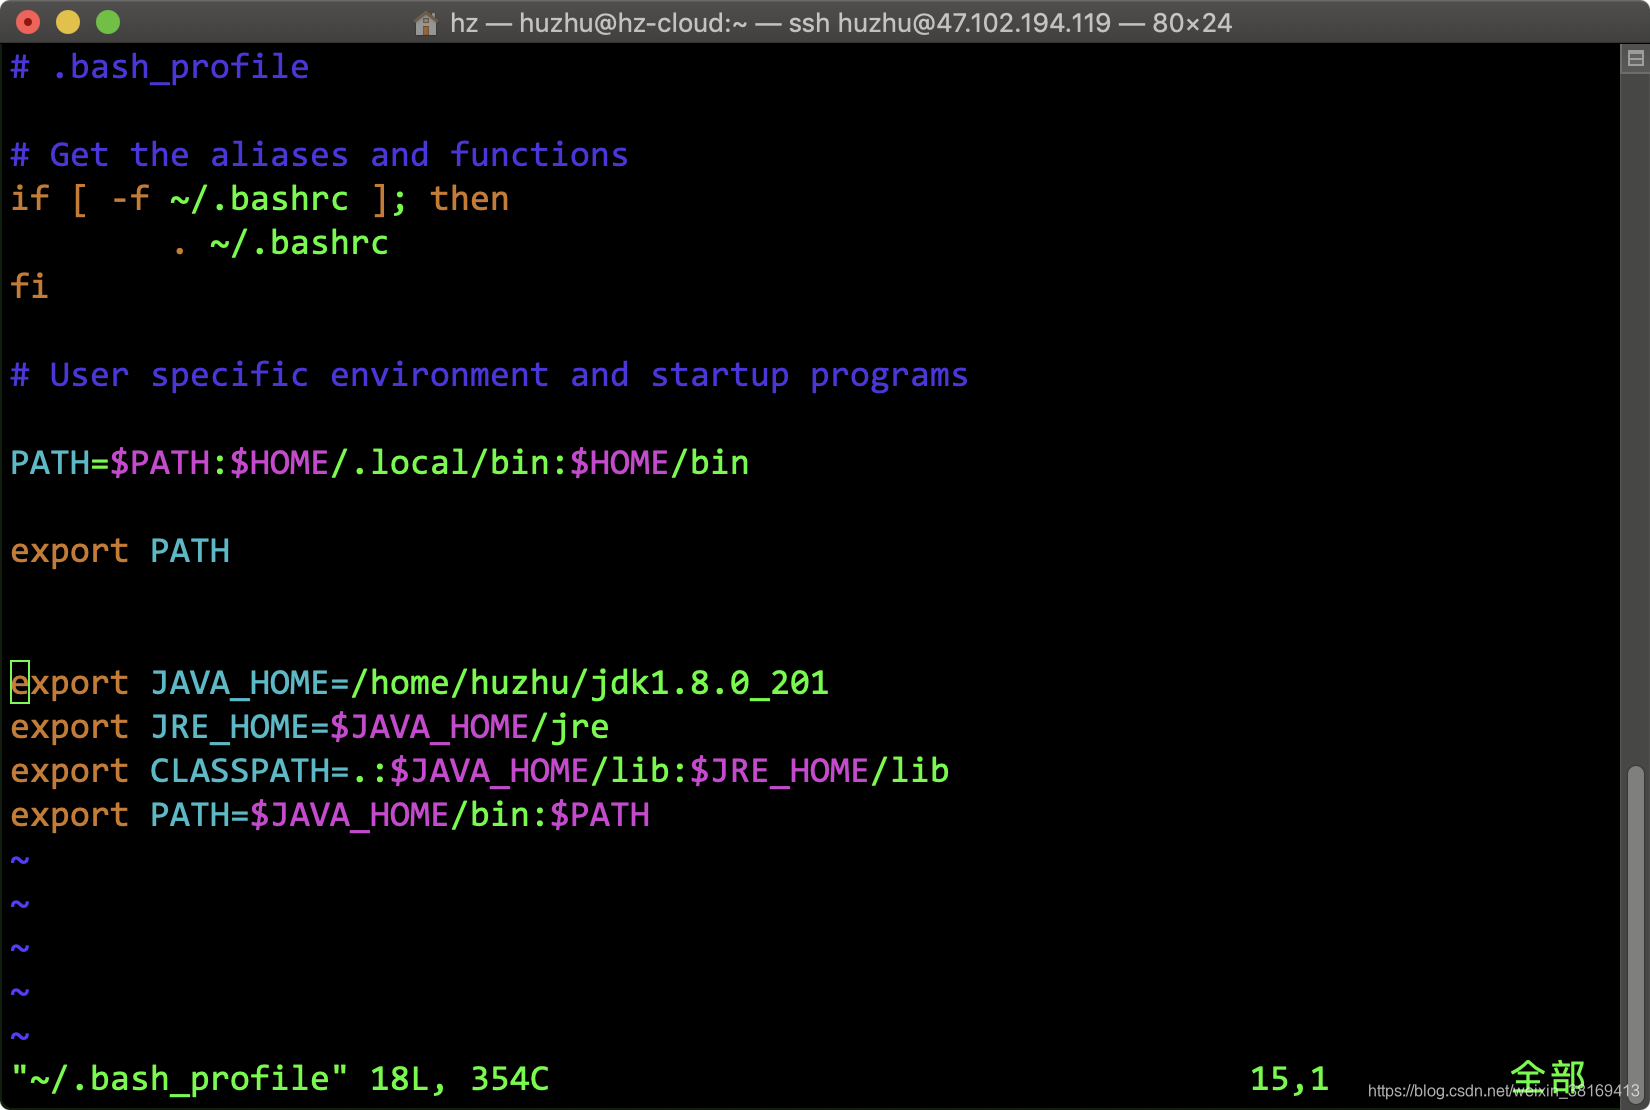Click the vertical scrollbar thumb
Viewport: 1650px width, 1110px height.
coord(1636,932)
